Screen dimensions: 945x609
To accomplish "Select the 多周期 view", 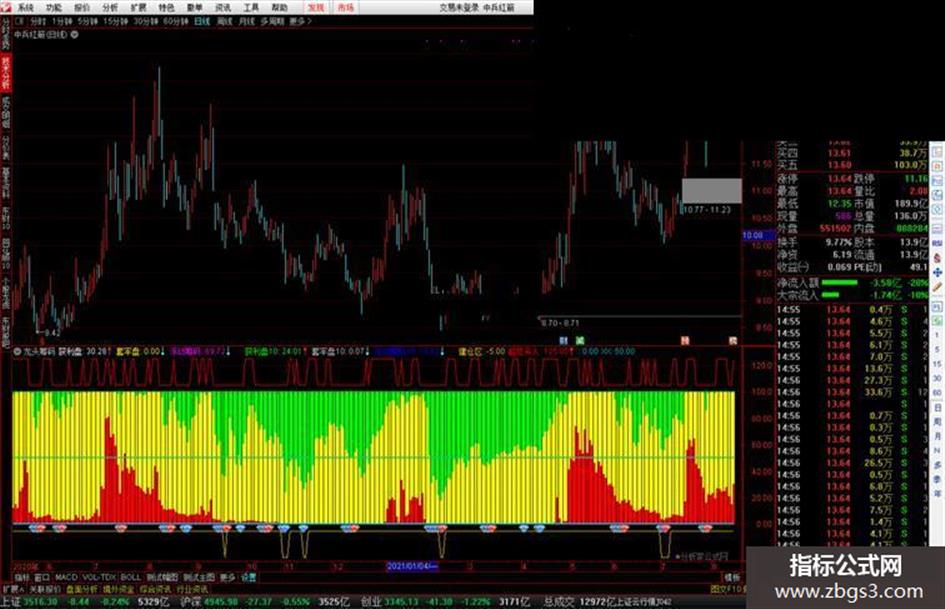I will (272, 21).
